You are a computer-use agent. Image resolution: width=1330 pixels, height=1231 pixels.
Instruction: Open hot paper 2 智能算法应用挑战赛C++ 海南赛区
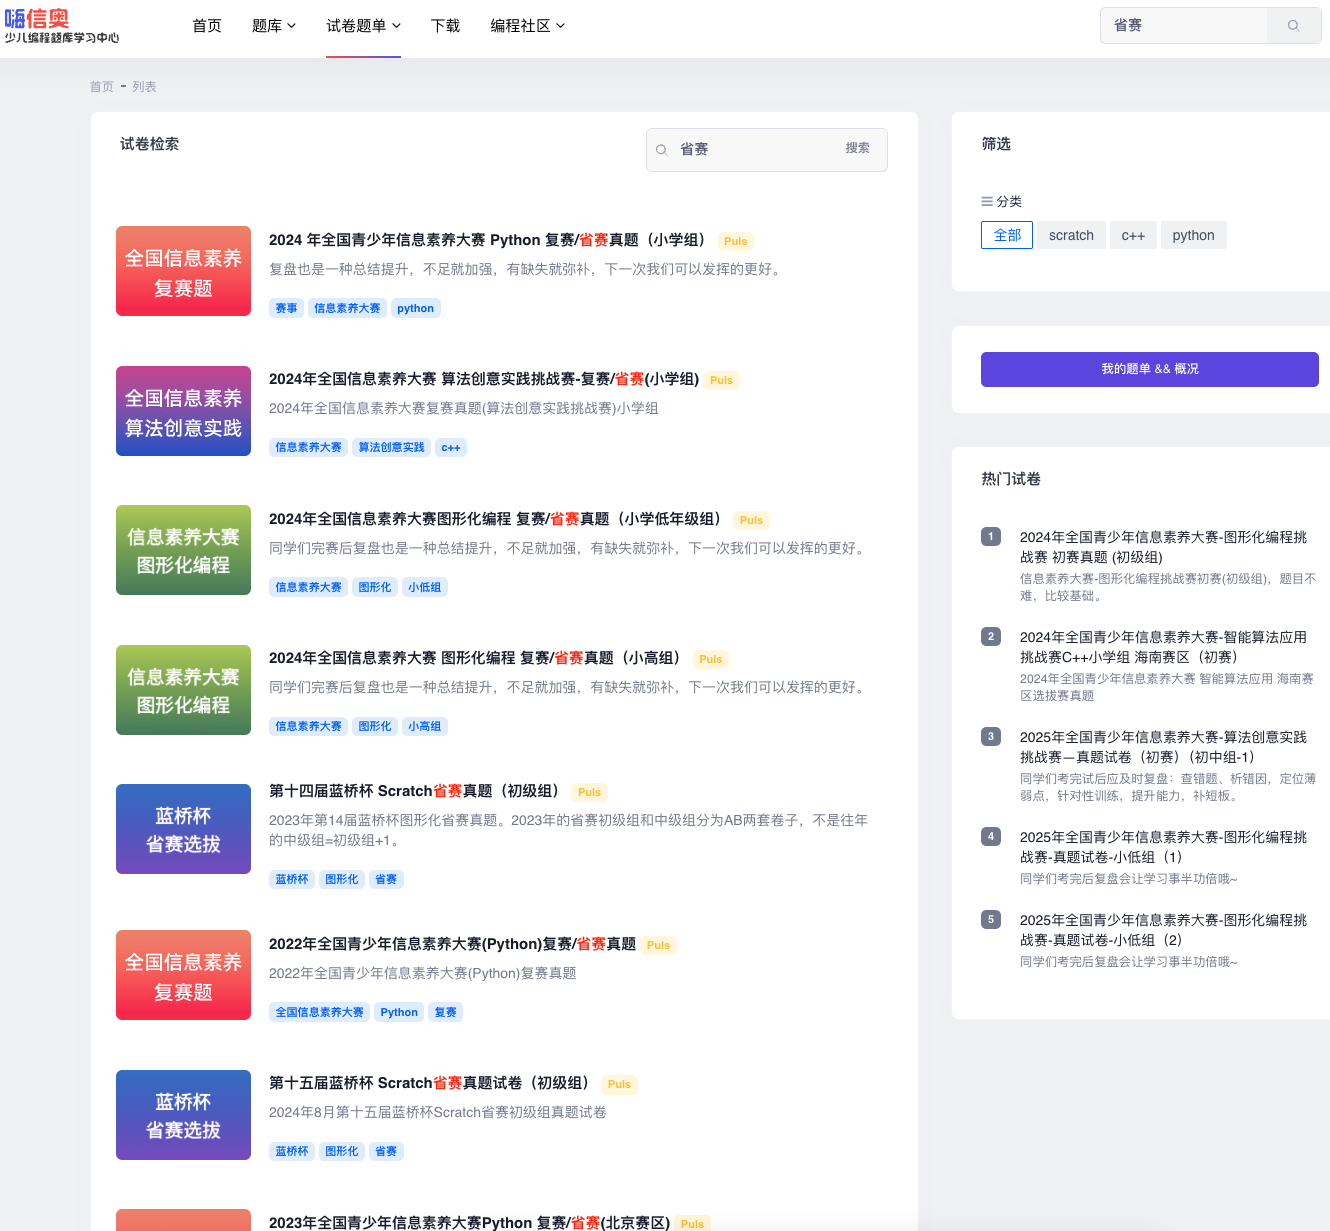pyautogui.click(x=1163, y=647)
